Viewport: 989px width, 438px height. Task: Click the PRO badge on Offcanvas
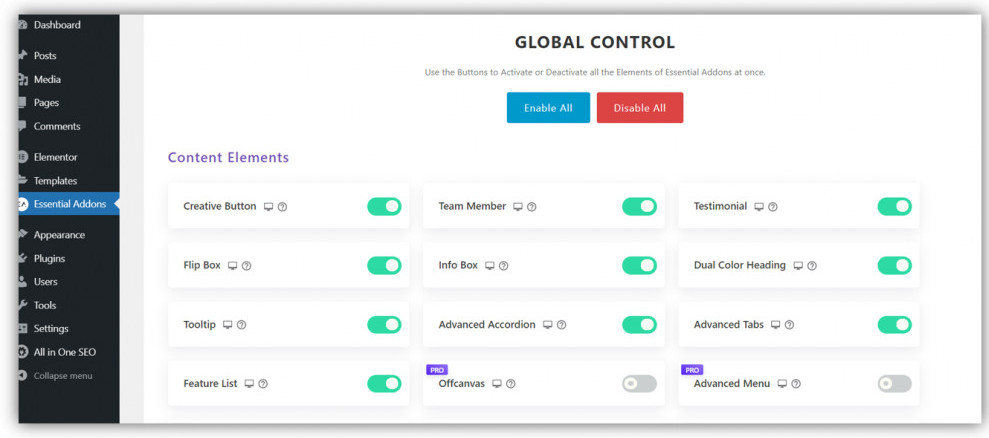click(x=437, y=370)
